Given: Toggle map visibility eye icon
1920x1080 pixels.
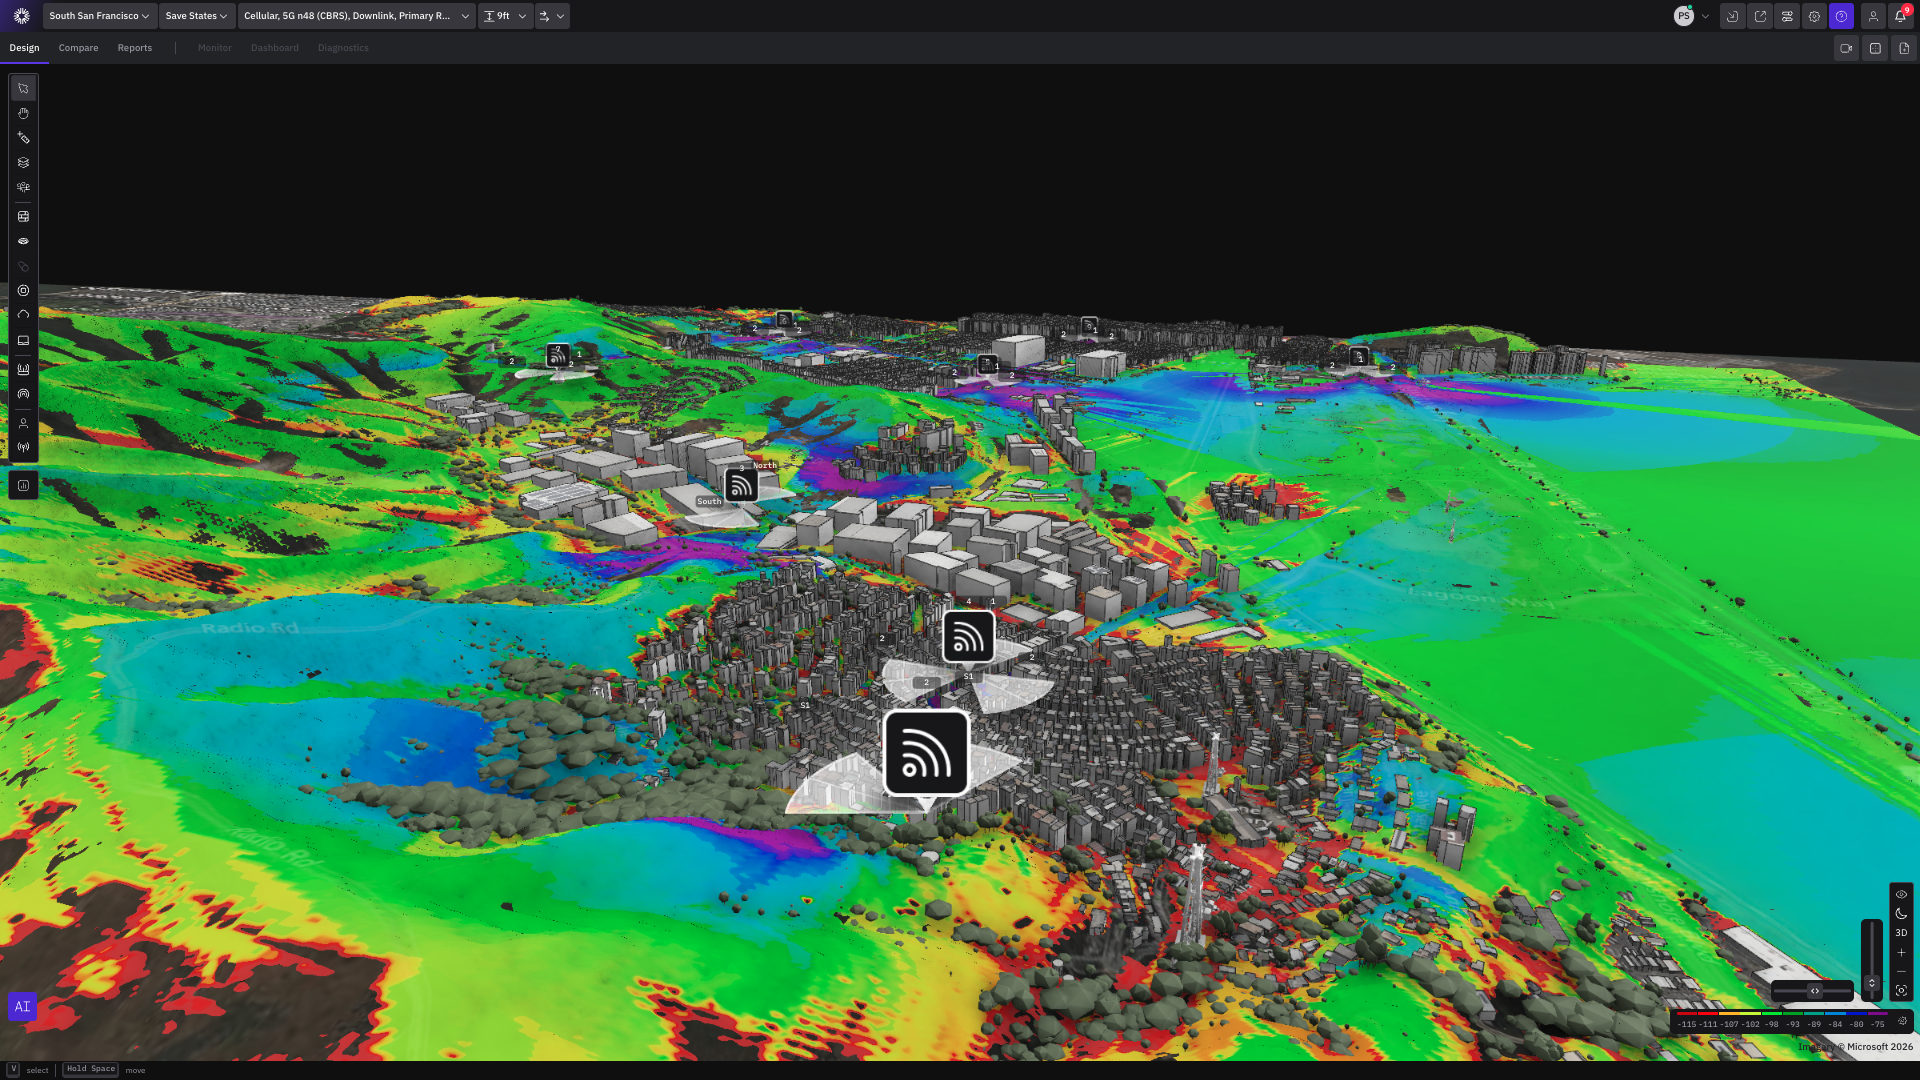Looking at the screenshot, I should (x=1901, y=894).
